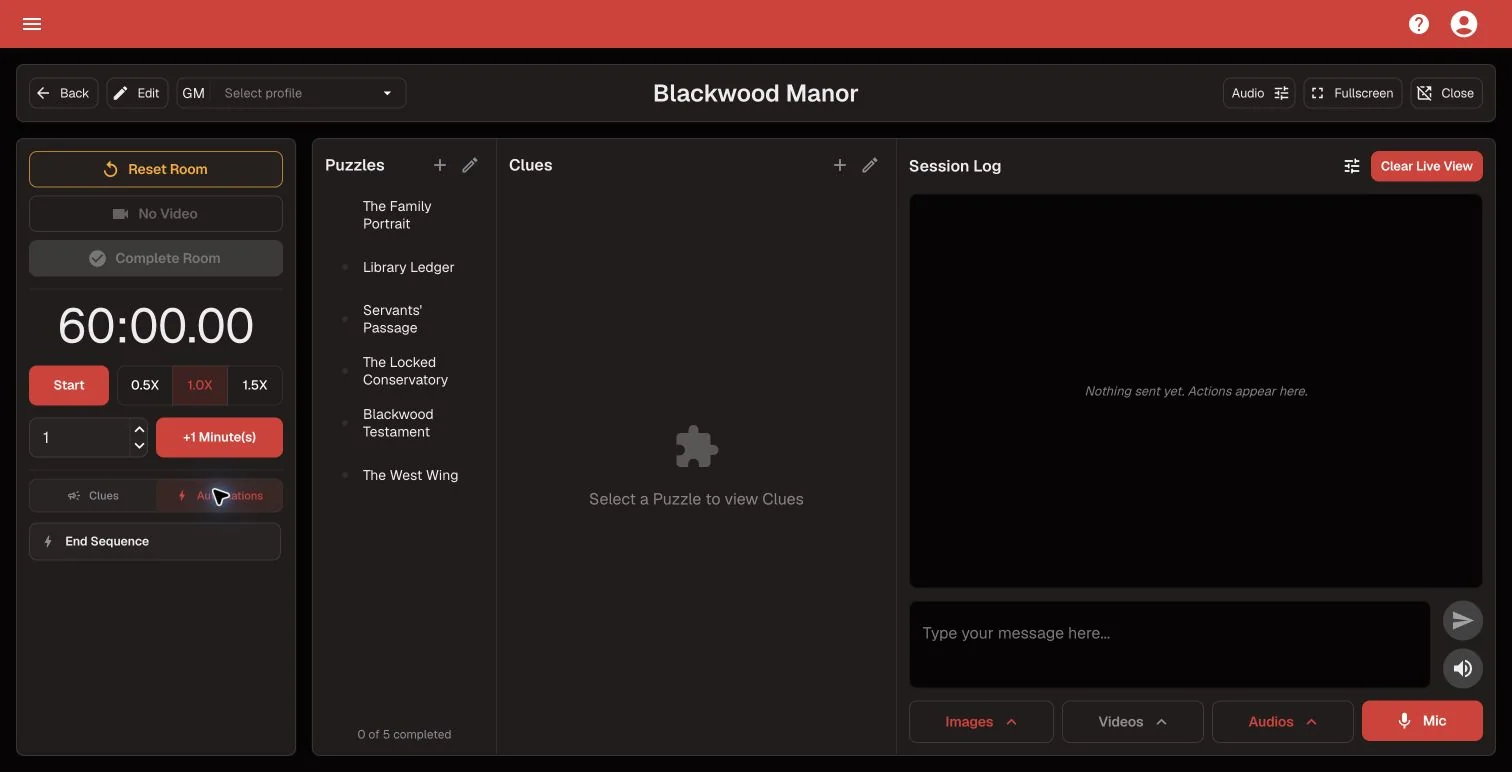Image resolution: width=1512 pixels, height=772 pixels.
Task: Start the room timer
Action: tap(69, 385)
